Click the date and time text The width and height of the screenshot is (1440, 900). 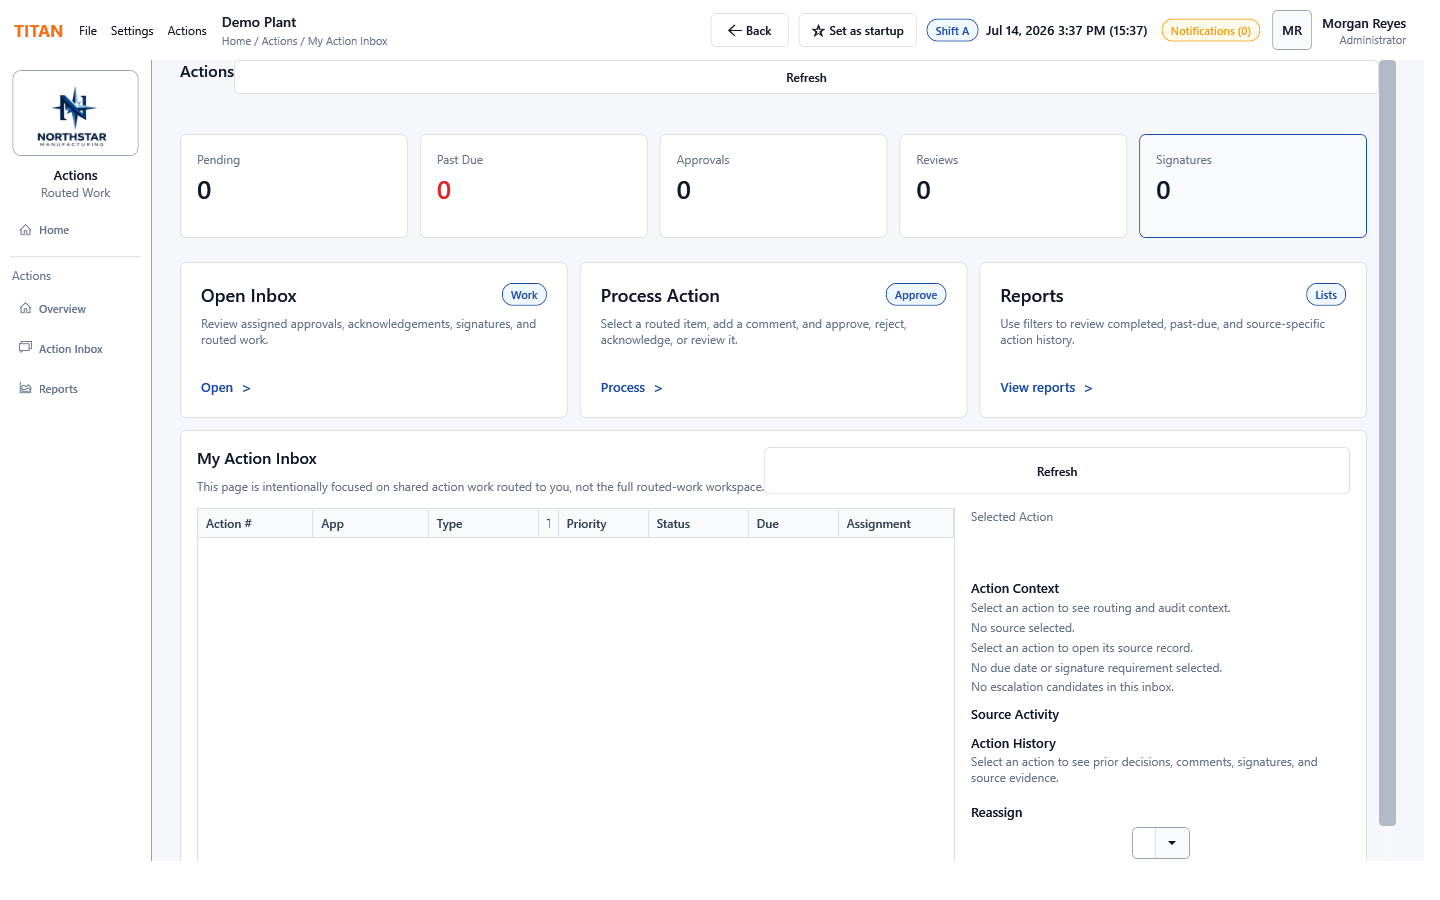point(1066,31)
